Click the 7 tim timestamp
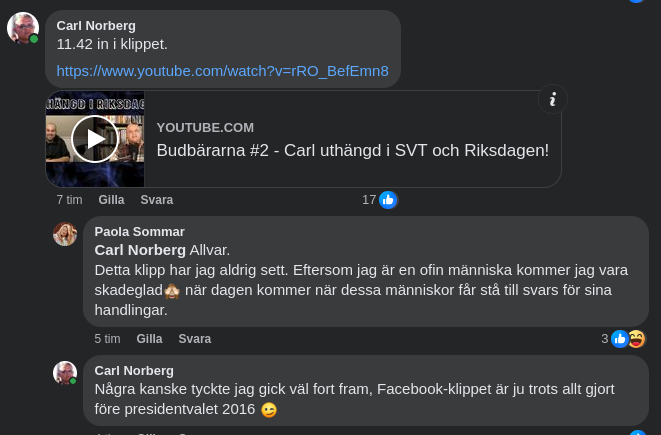 click(69, 200)
